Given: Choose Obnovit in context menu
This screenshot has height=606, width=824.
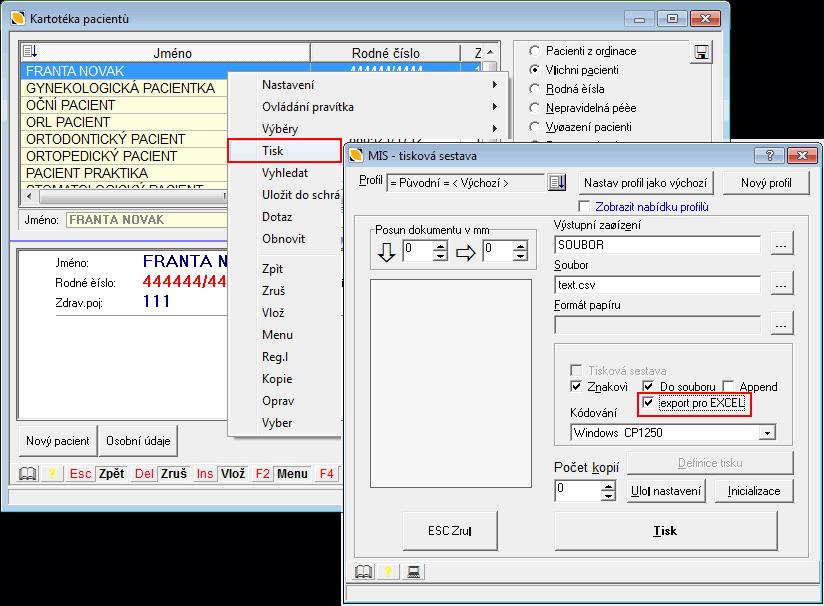Looking at the screenshot, I should (x=283, y=239).
